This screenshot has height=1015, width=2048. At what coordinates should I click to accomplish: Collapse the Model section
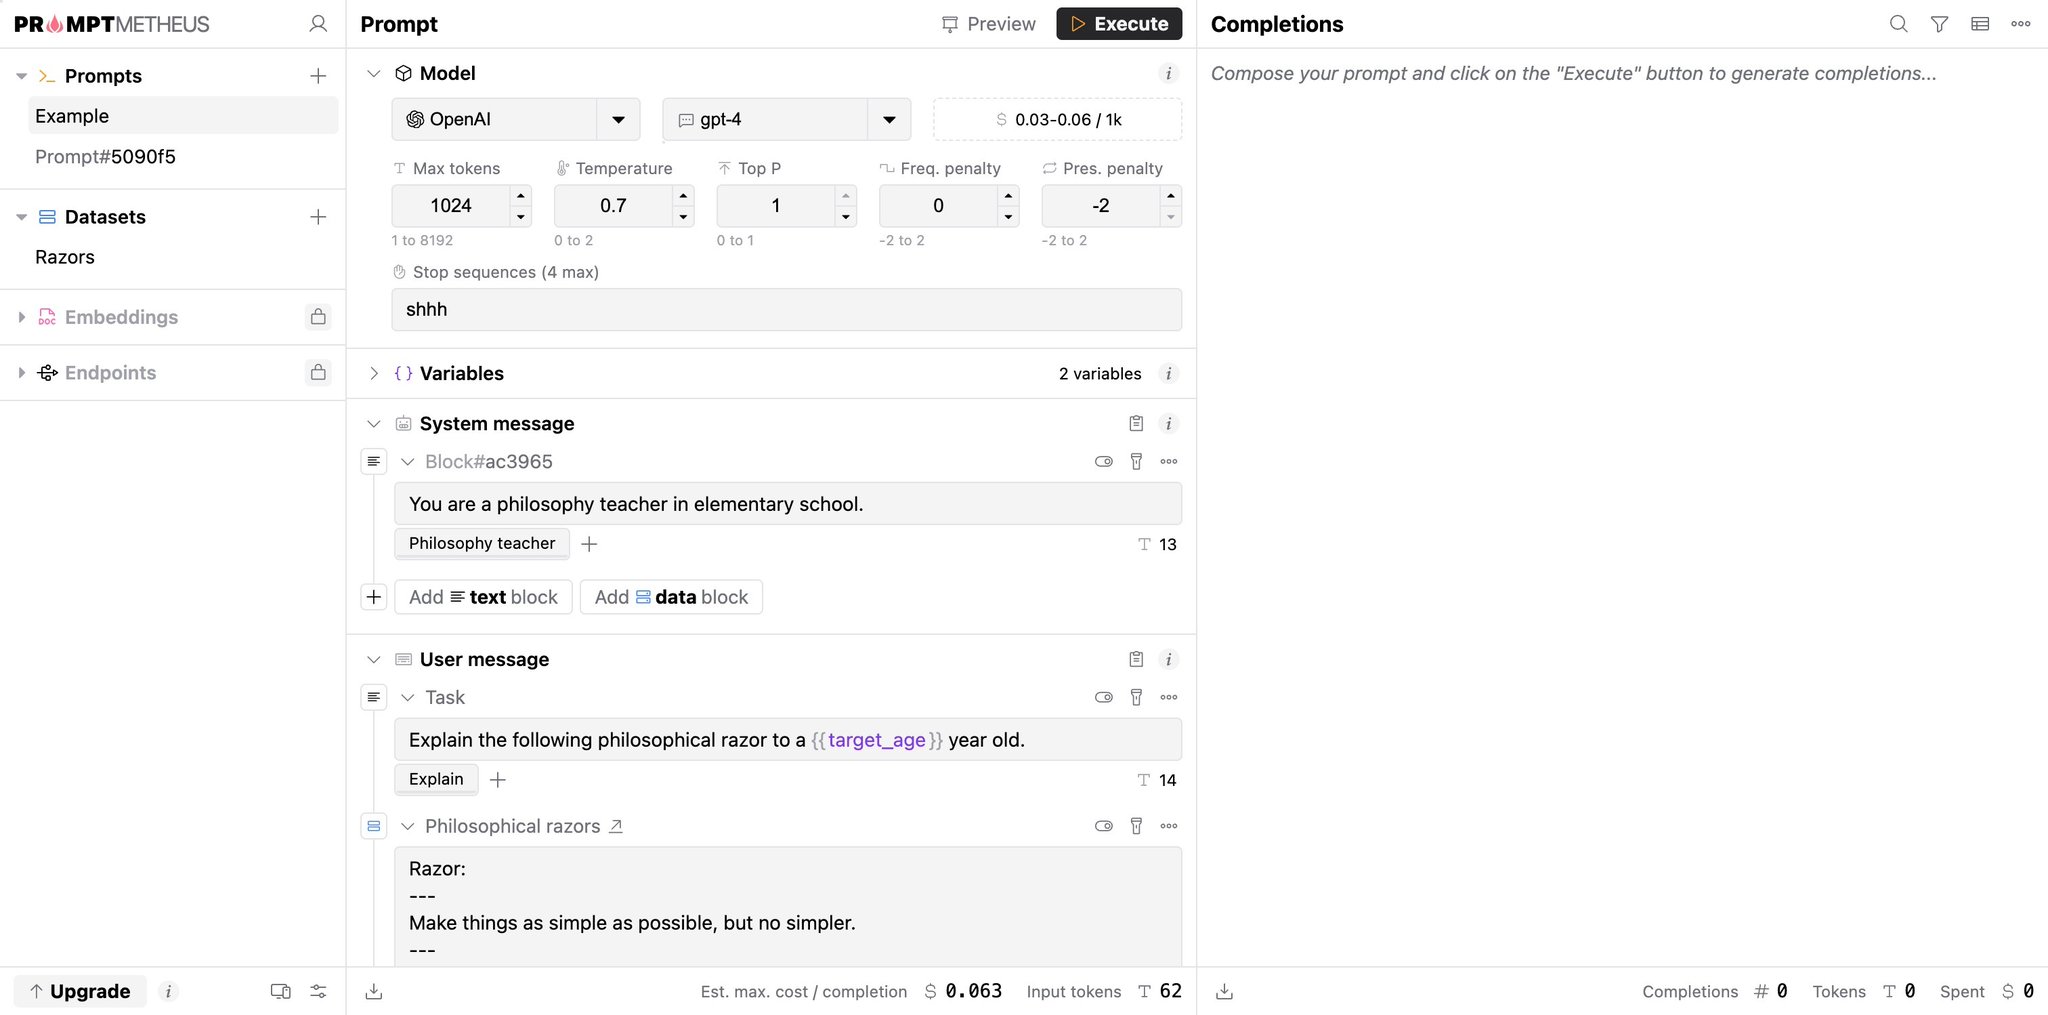tap(374, 73)
